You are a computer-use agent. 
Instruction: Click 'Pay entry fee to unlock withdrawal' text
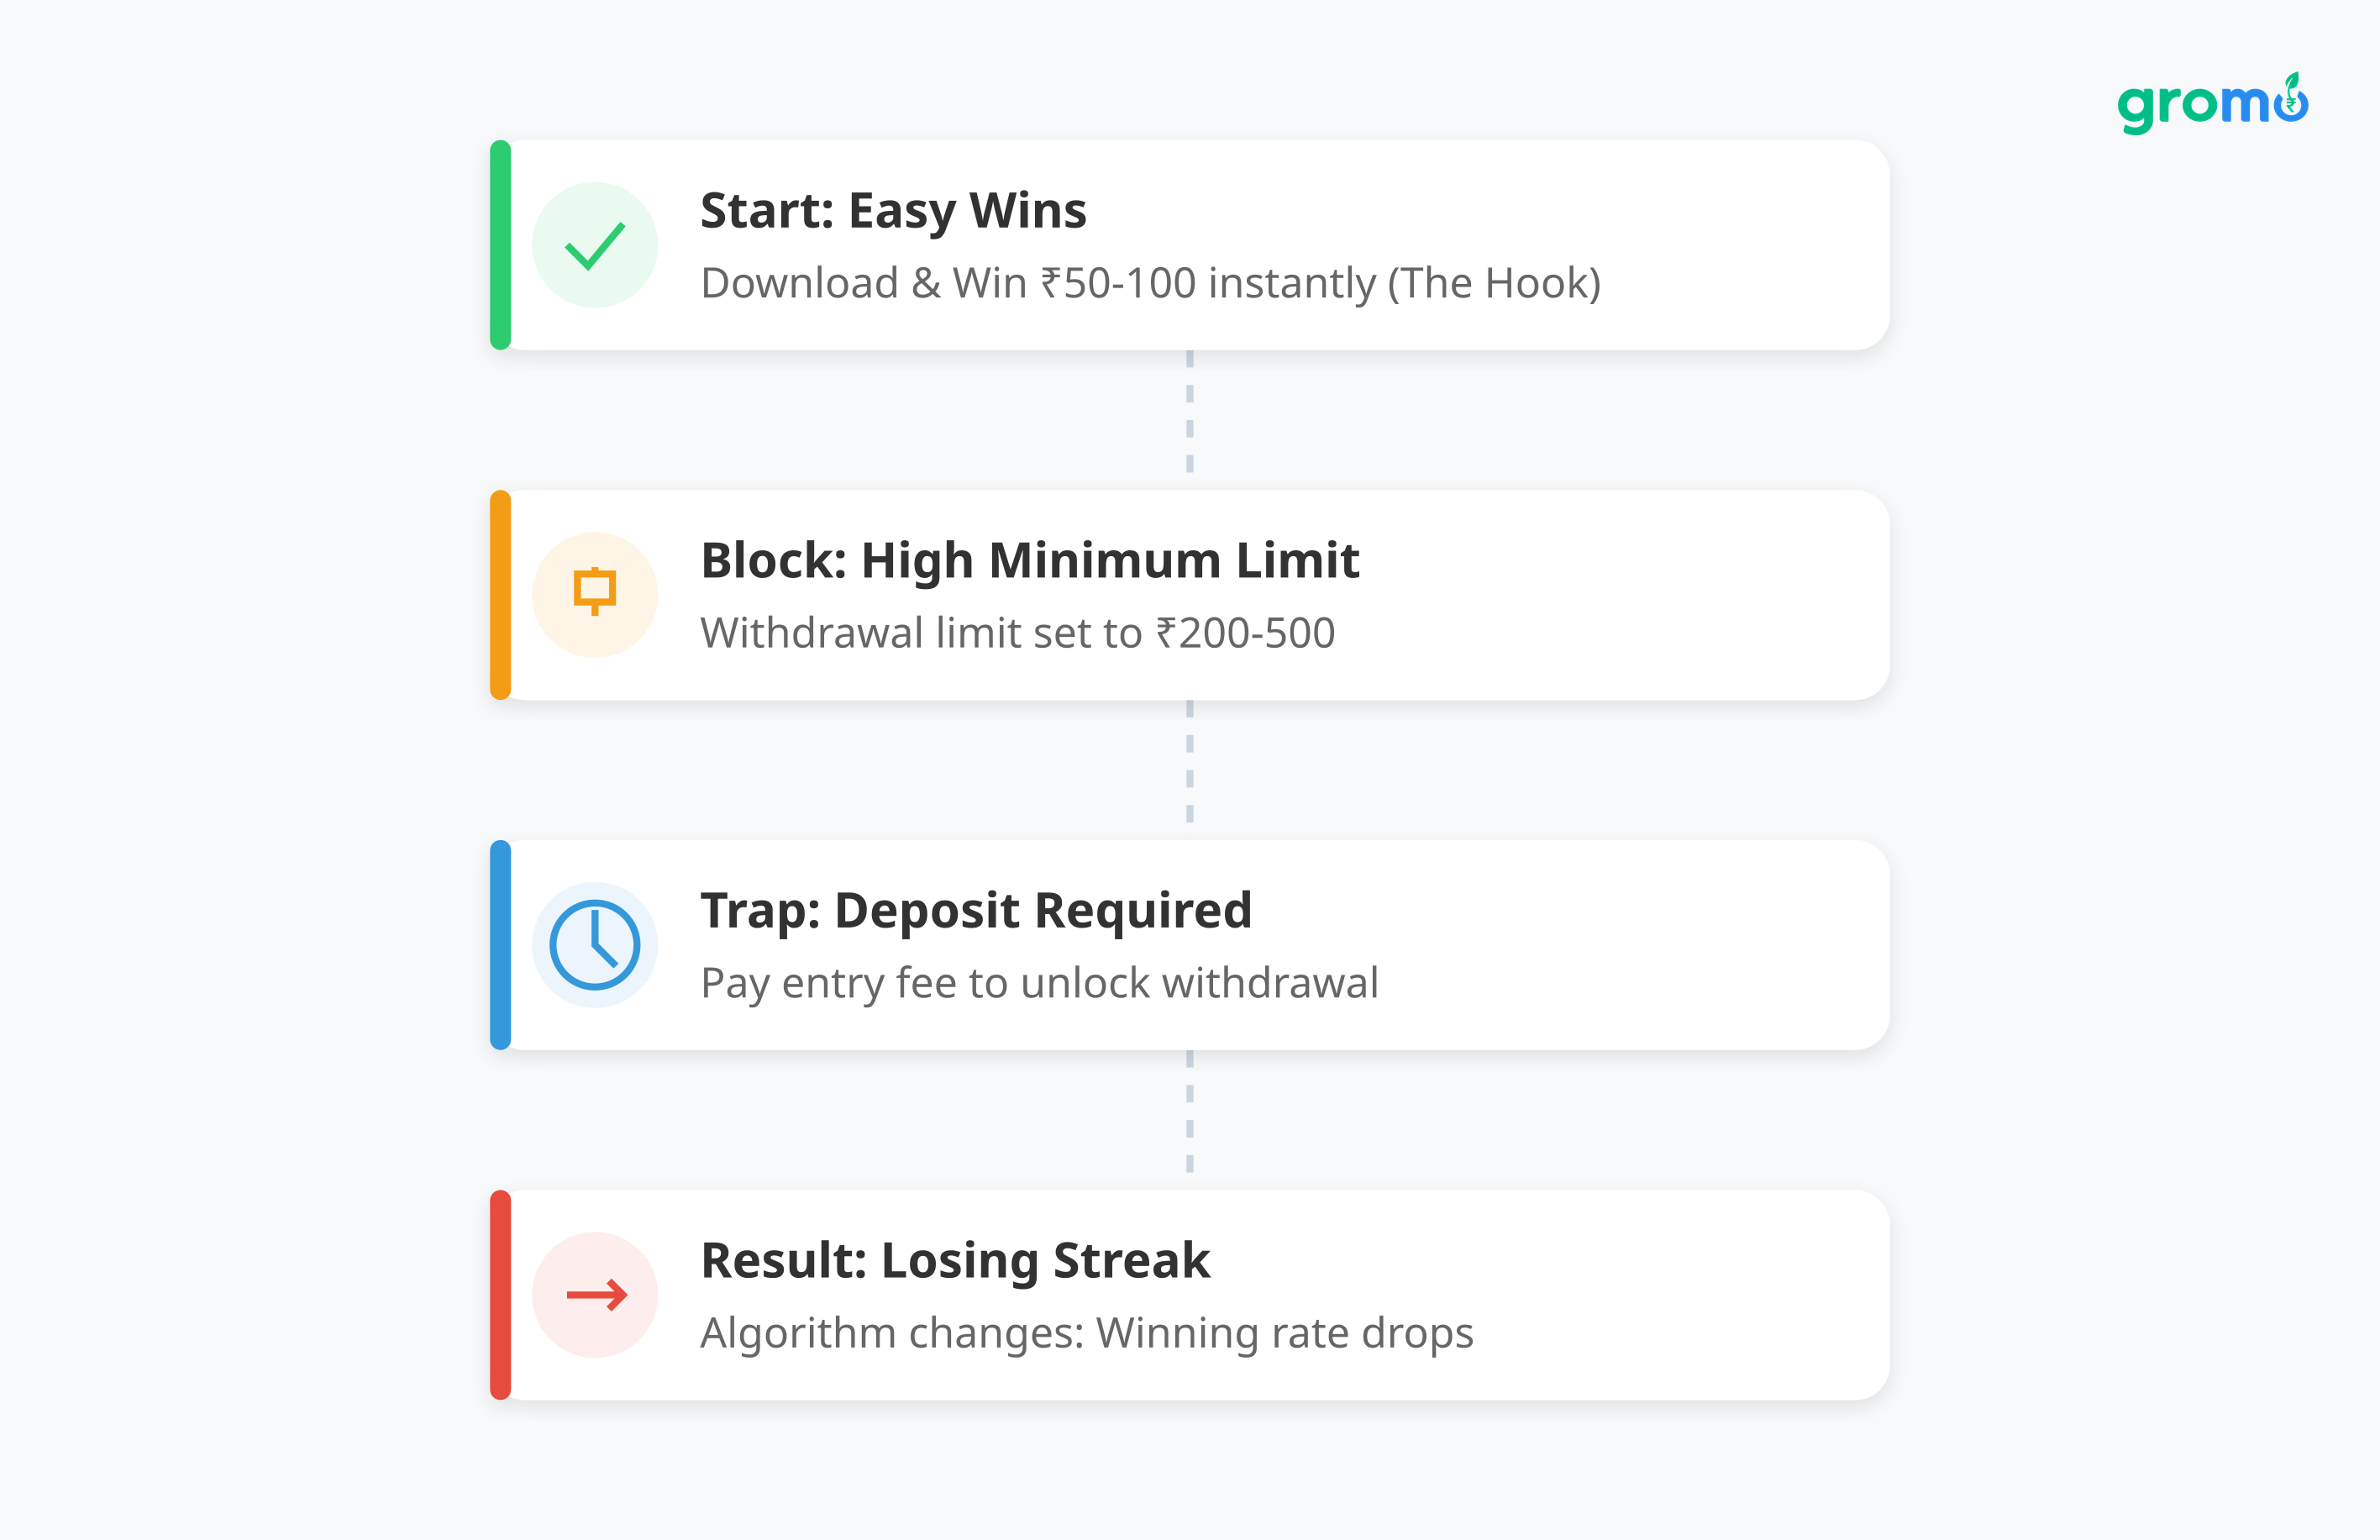(x=1039, y=984)
